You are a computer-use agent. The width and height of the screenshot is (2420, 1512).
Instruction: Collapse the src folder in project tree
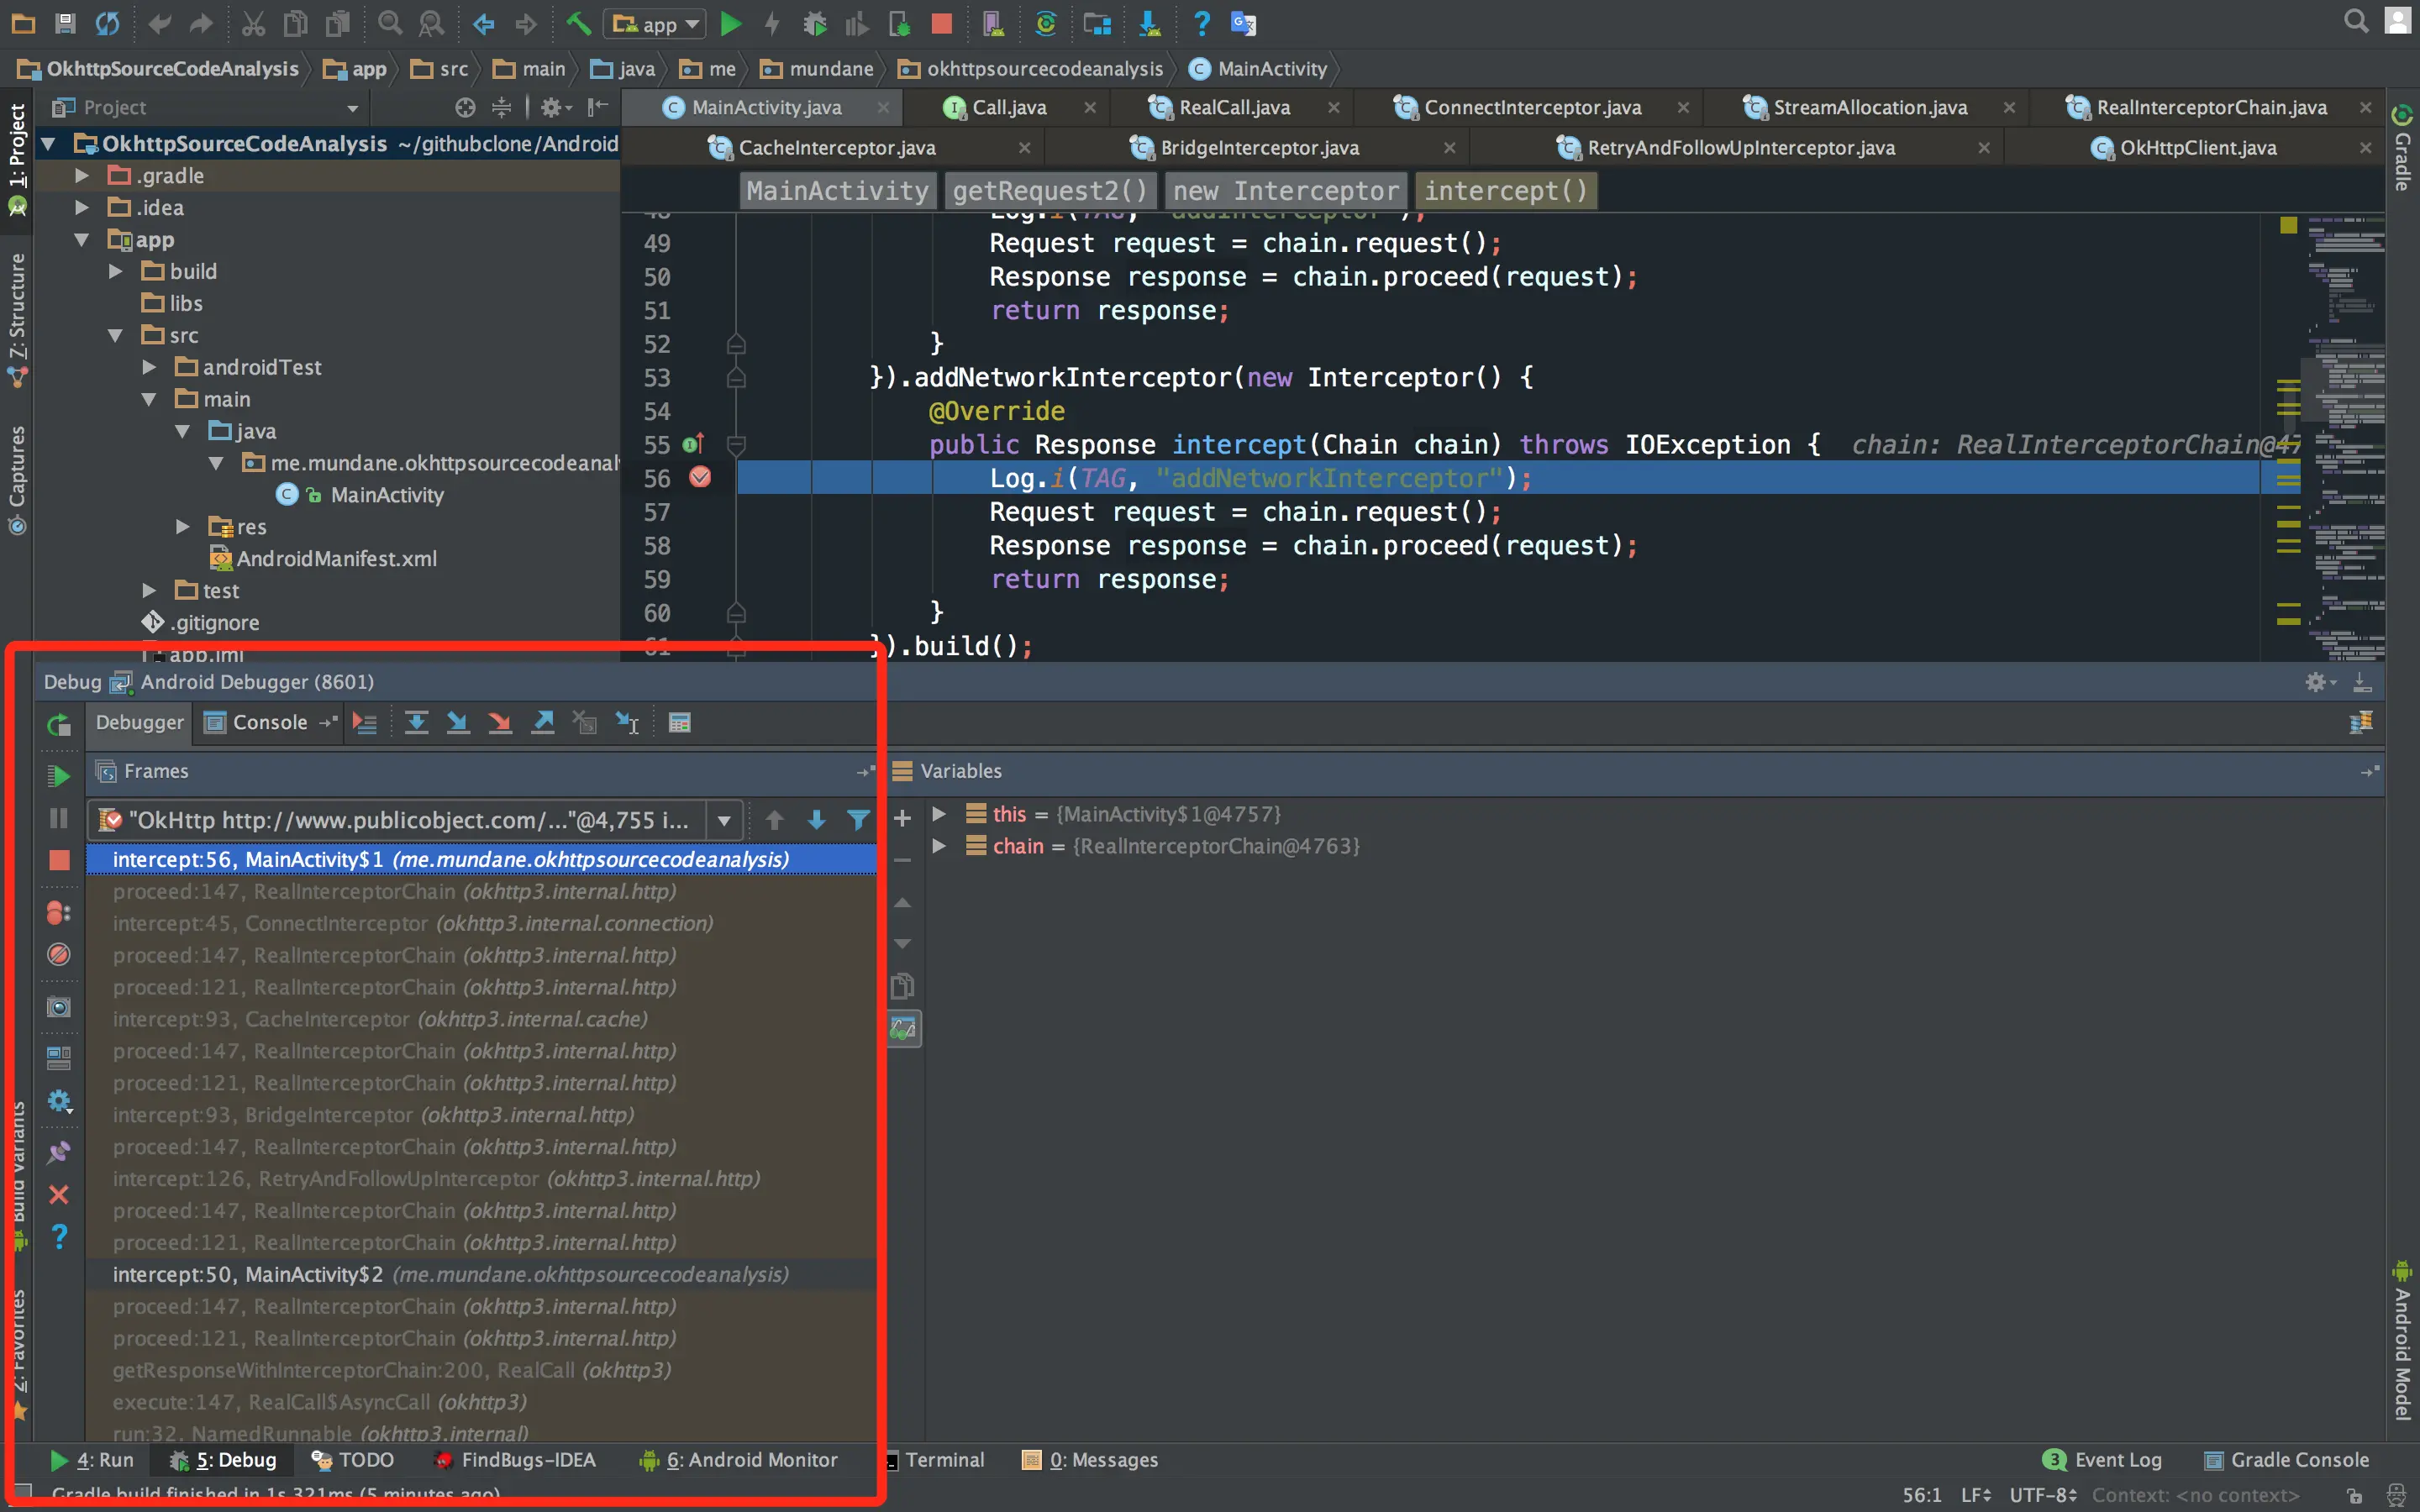115,335
